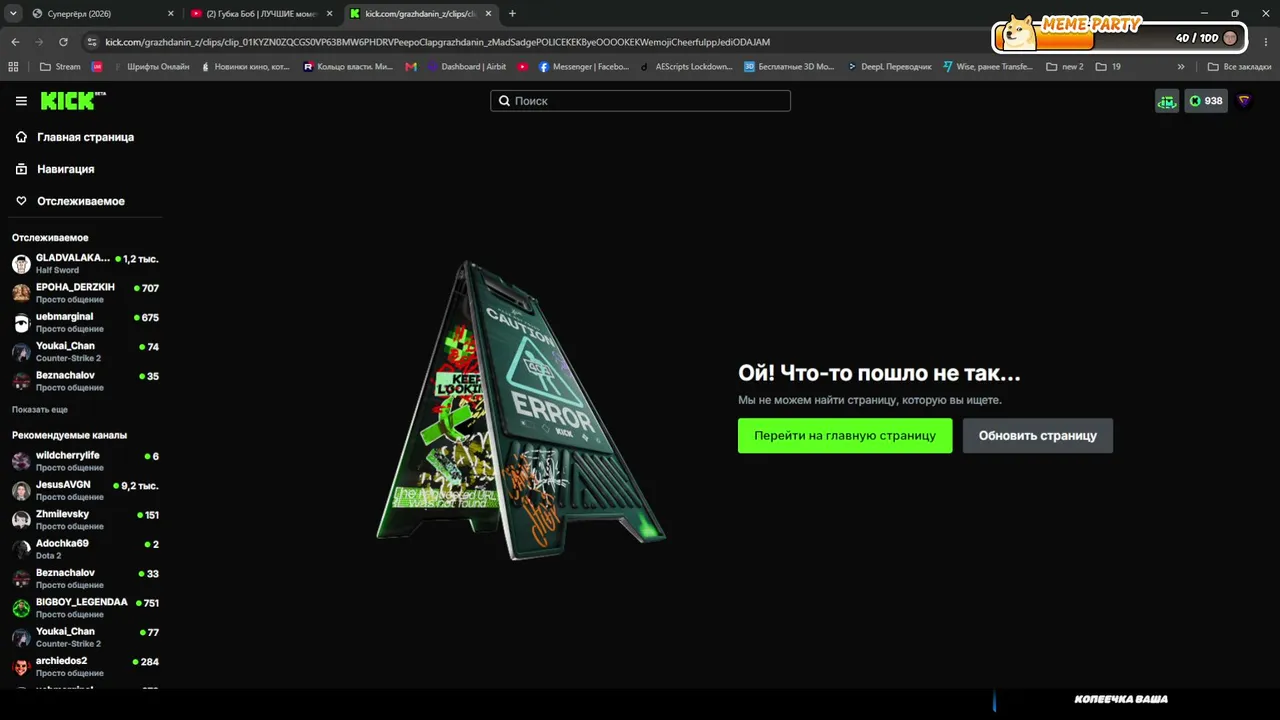Close the kick.com clips tab
Image resolution: width=1280 pixels, height=720 pixels.
[x=488, y=14]
